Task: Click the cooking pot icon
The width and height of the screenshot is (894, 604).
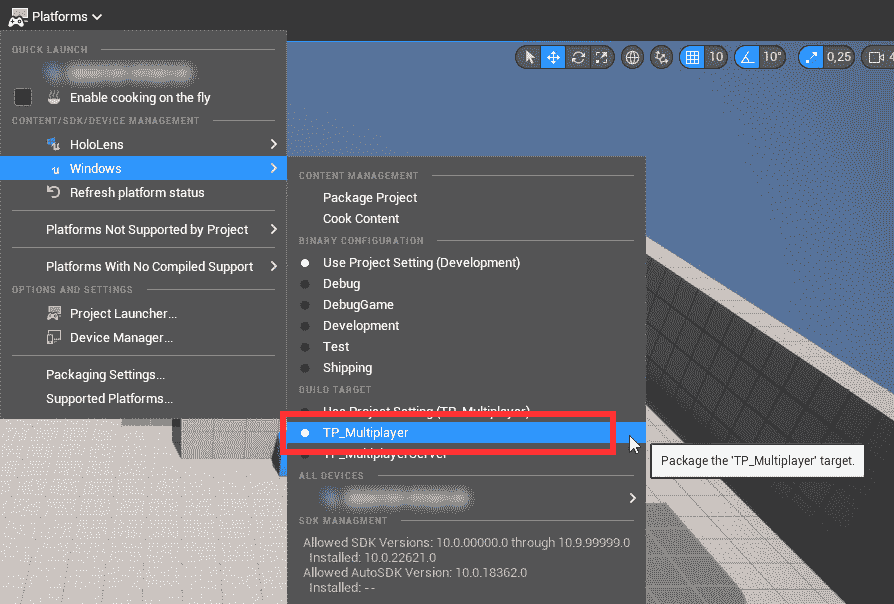Action: point(54,98)
